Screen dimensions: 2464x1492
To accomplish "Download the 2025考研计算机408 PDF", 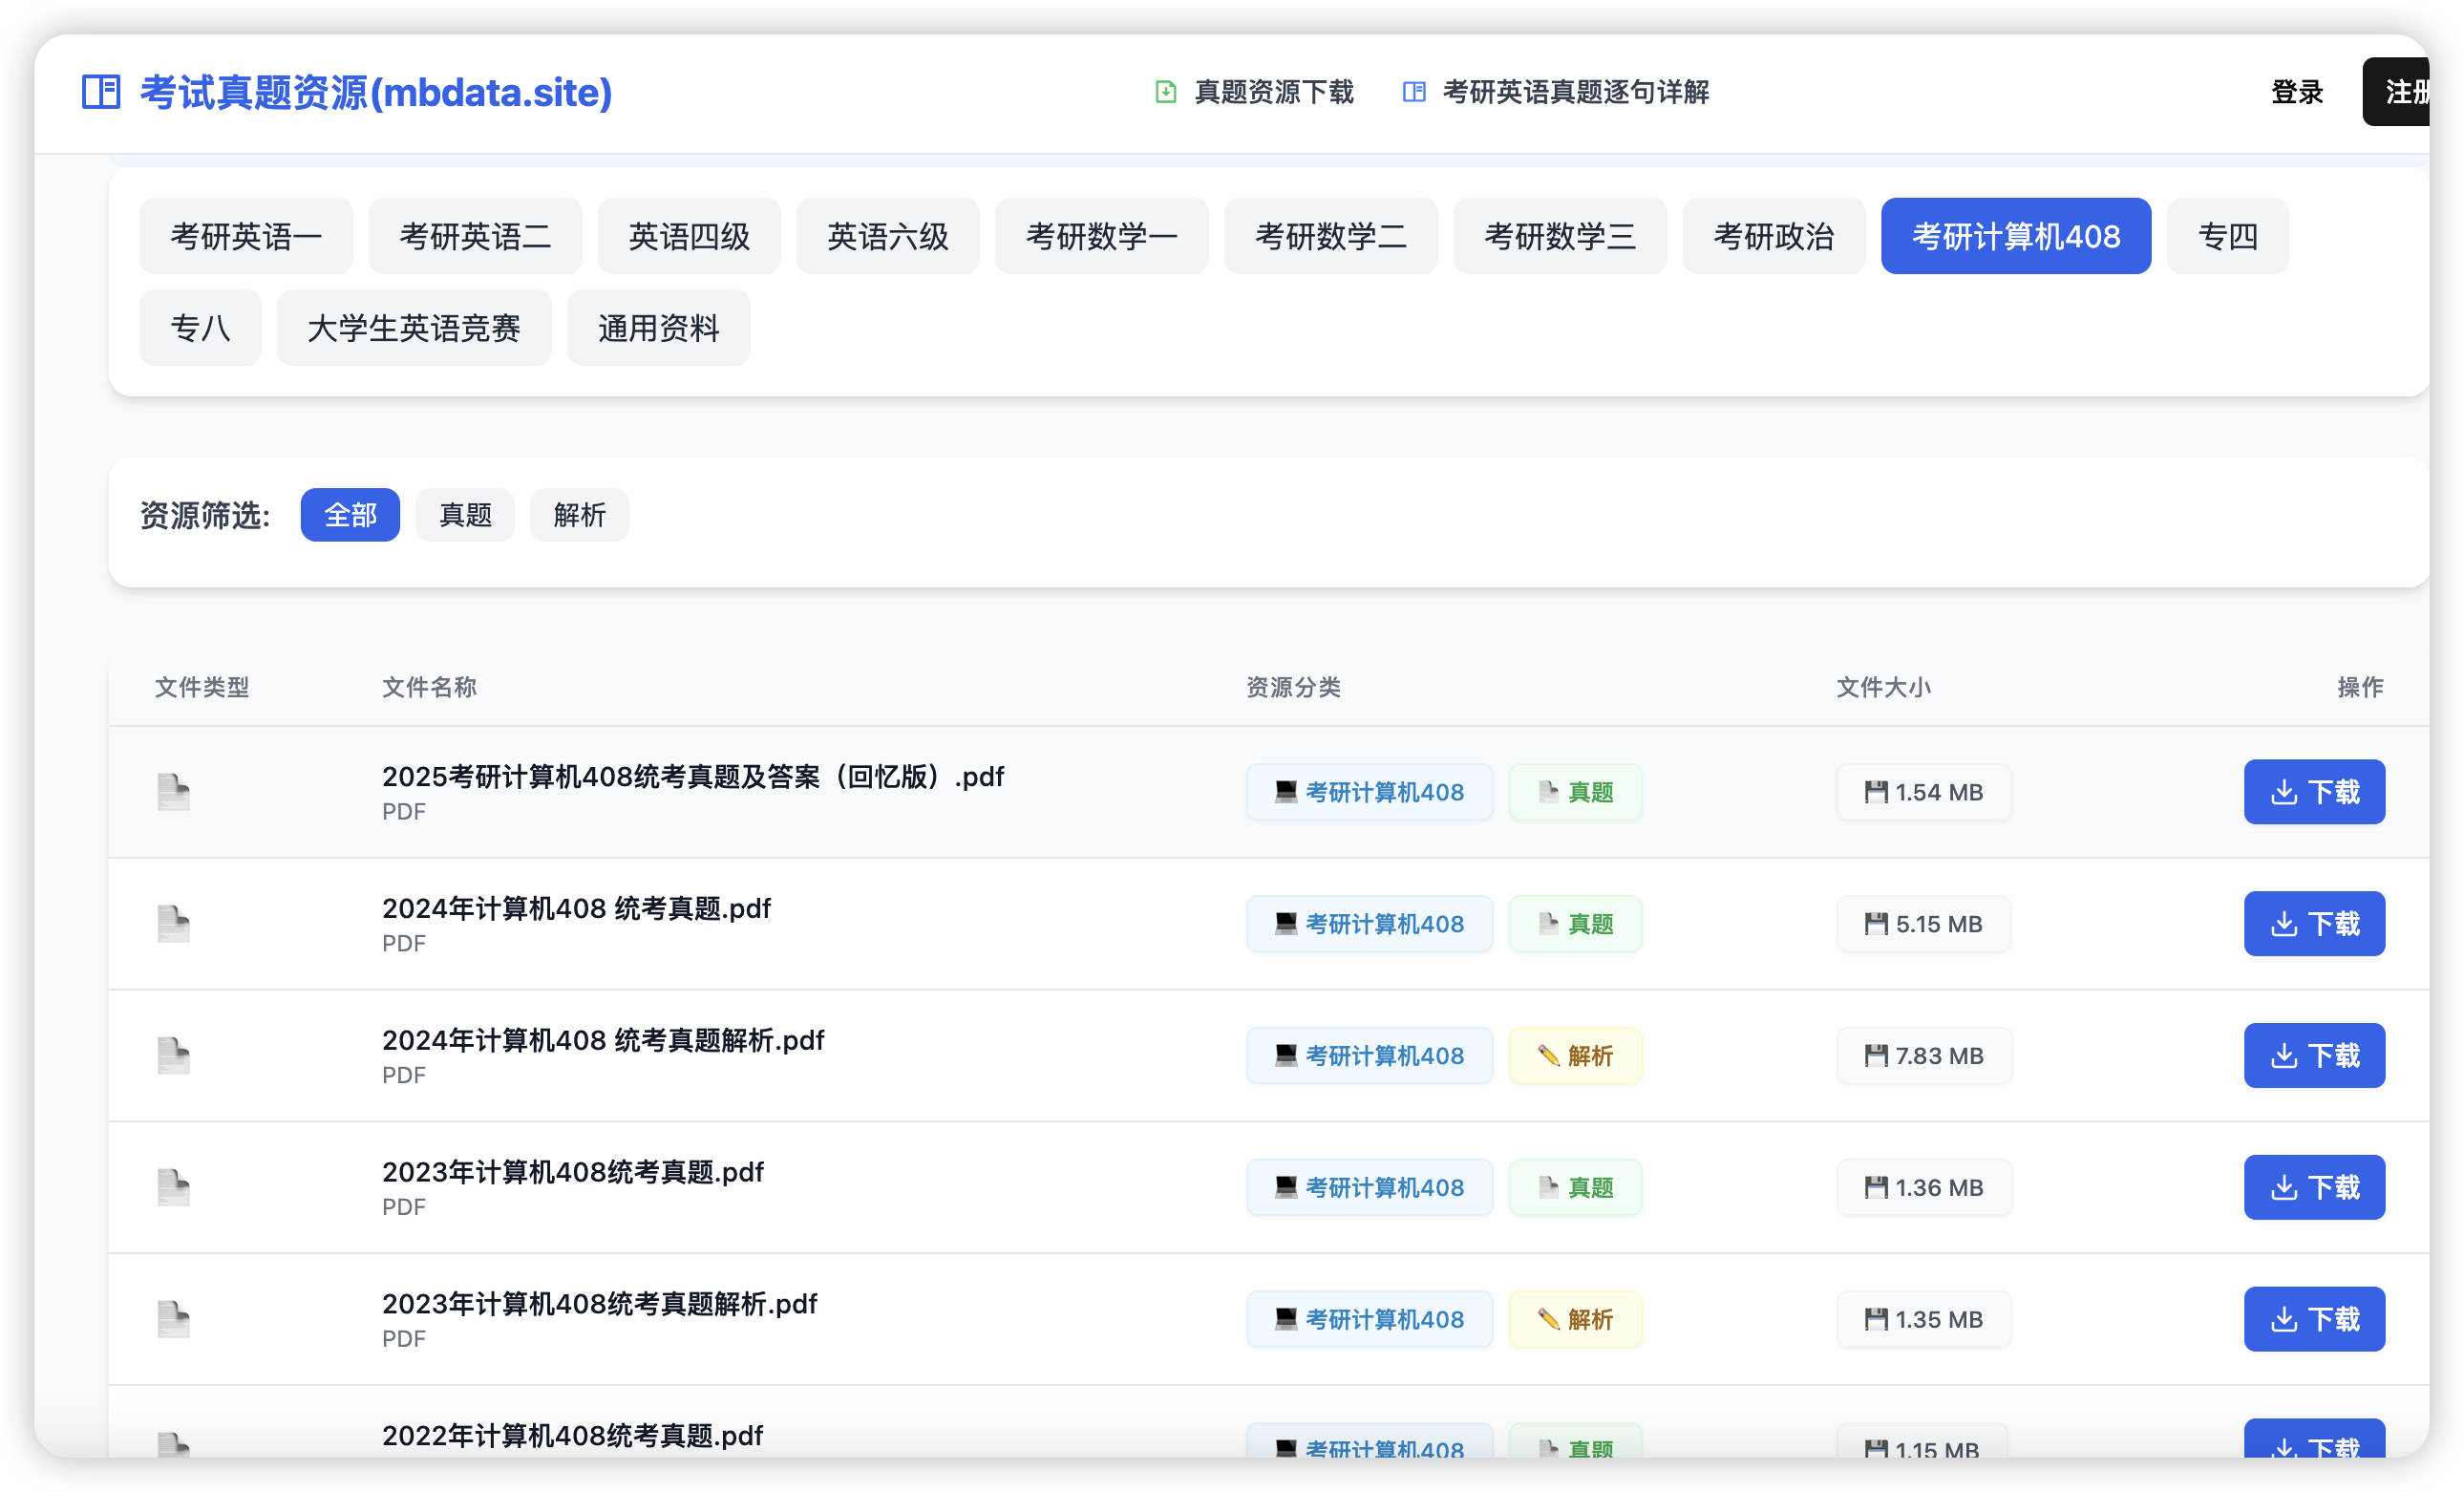I will coord(2313,792).
